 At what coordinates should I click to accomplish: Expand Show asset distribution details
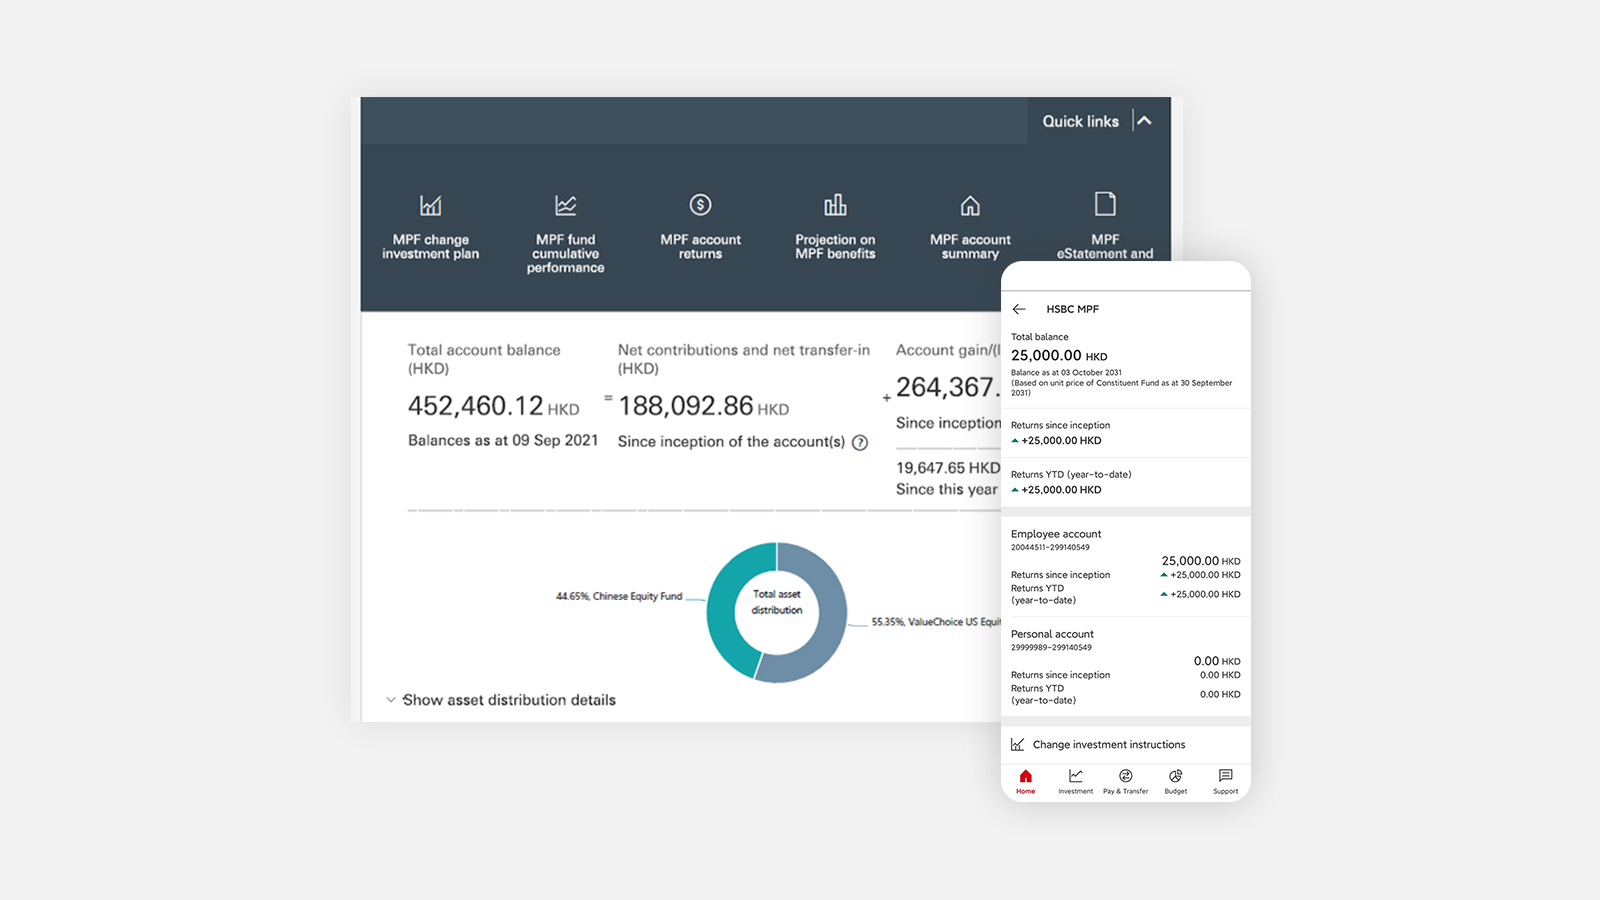click(x=501, y=700)
